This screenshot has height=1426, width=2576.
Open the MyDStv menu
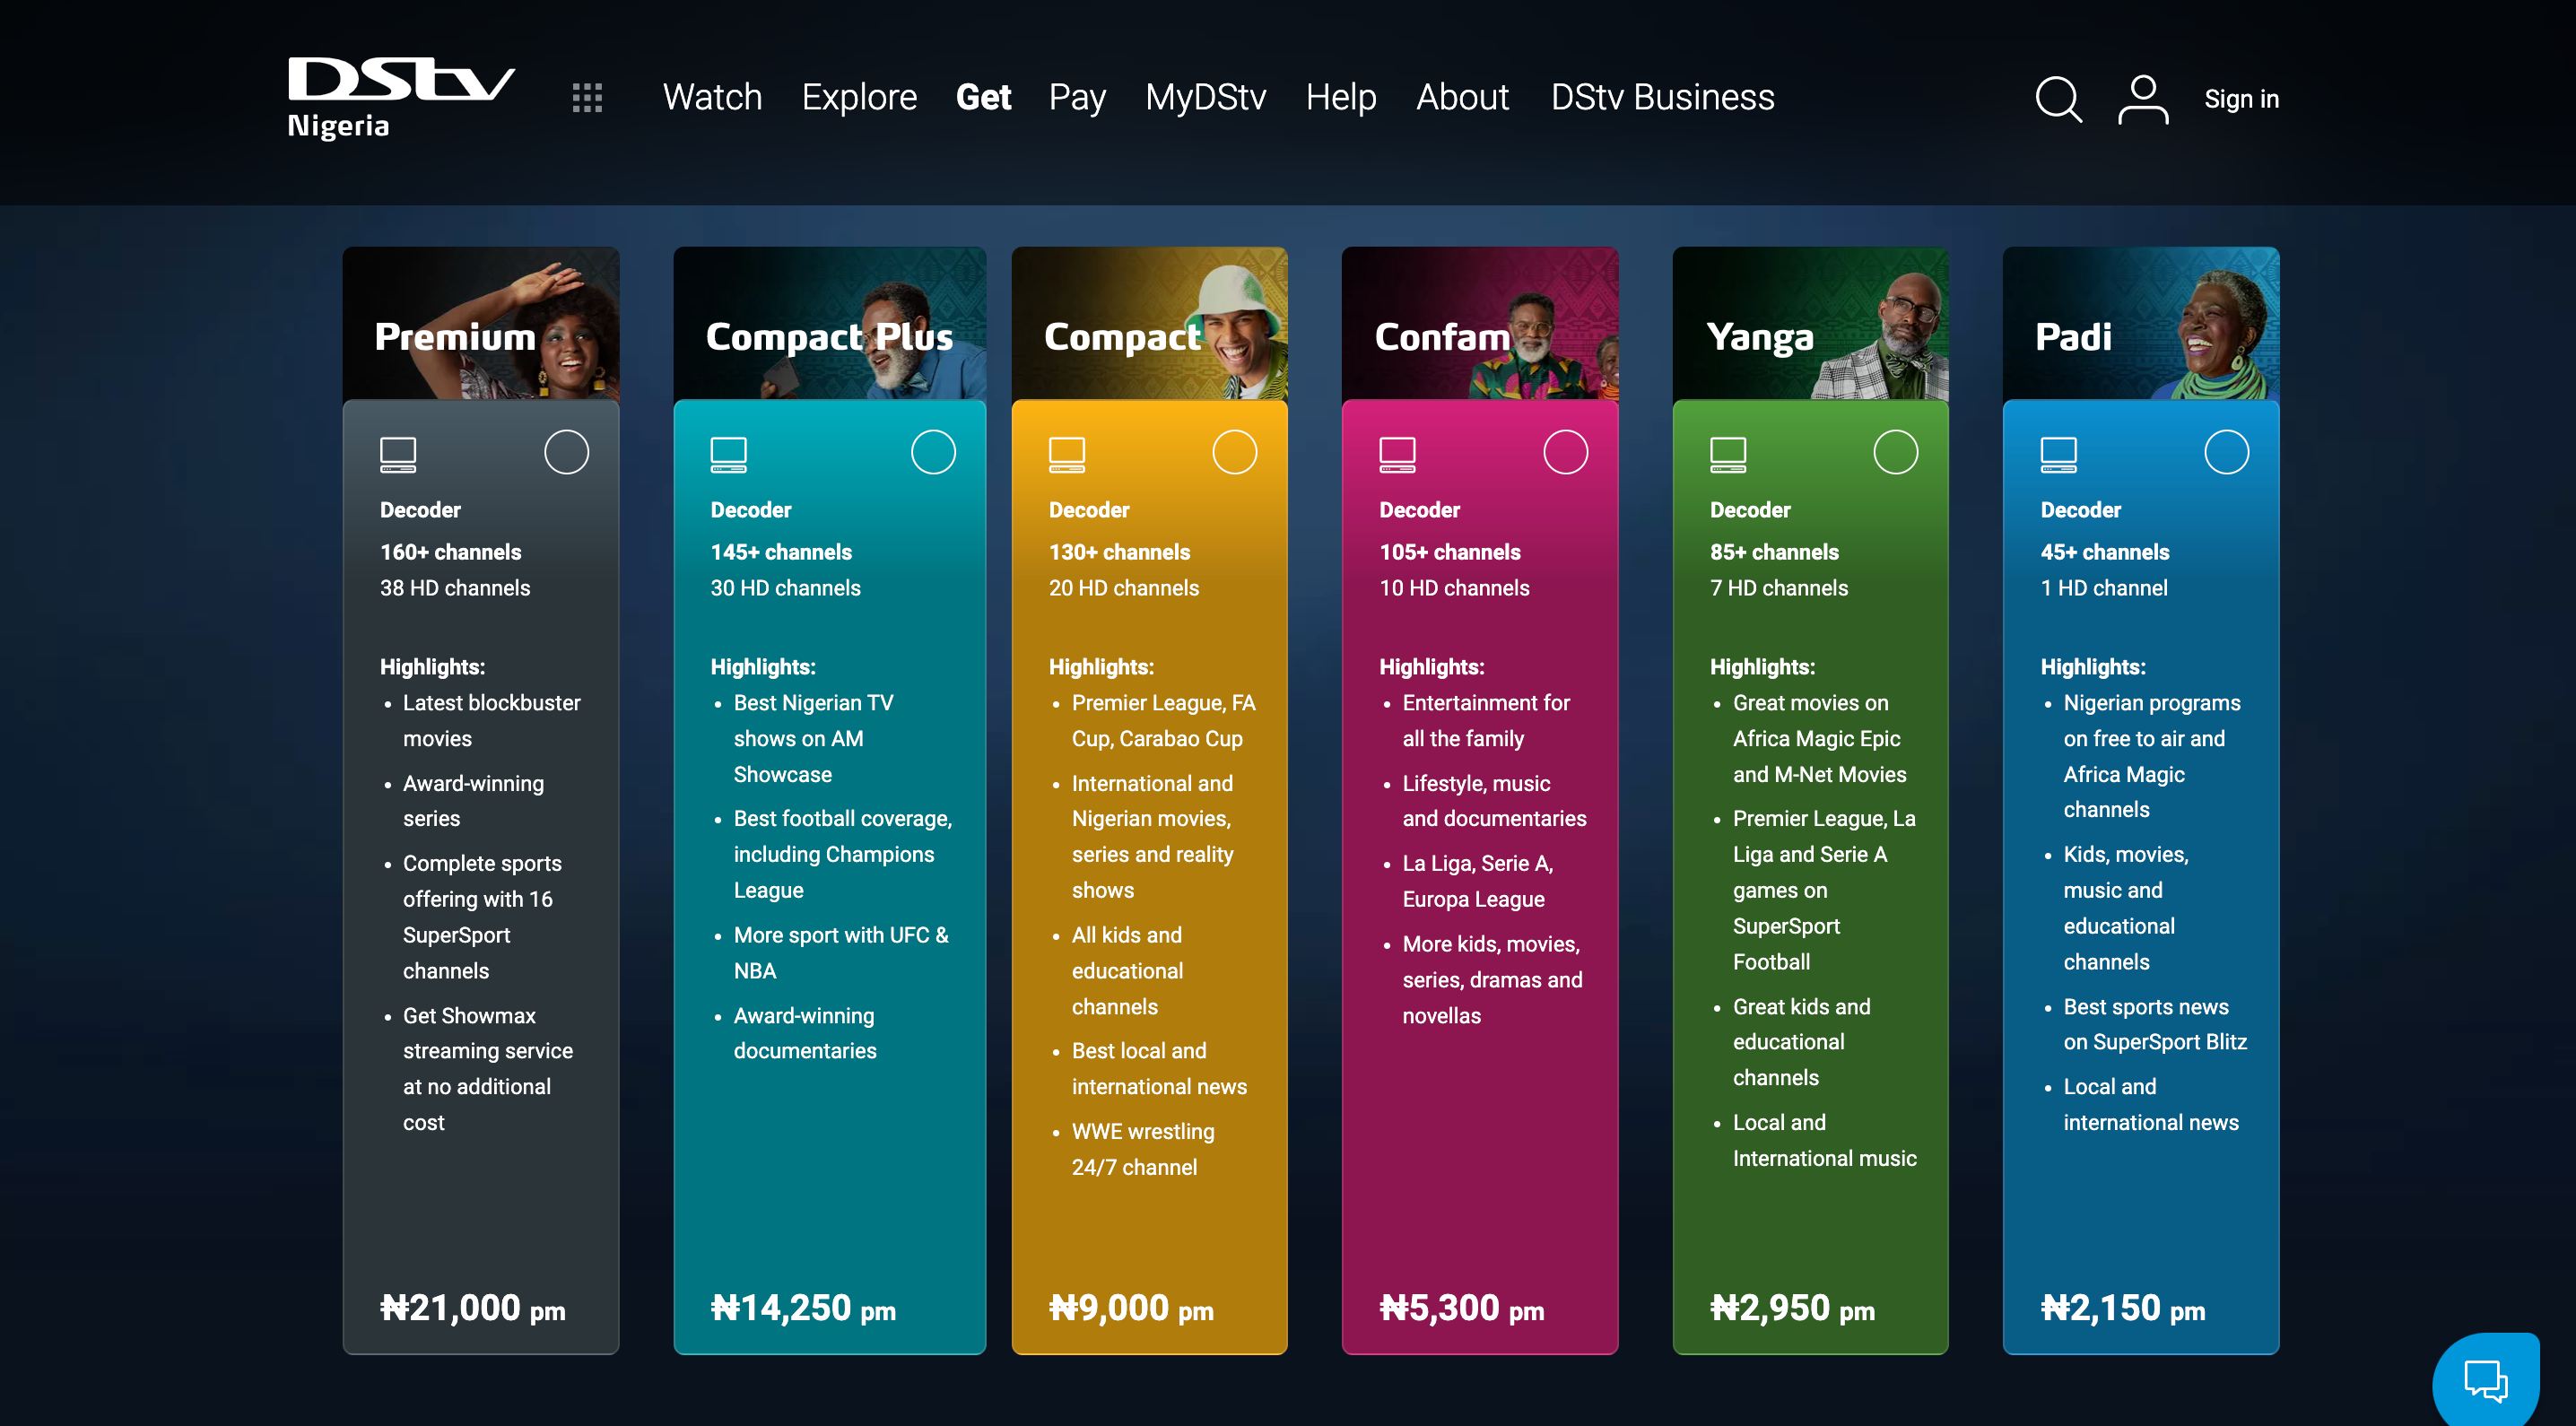pyautogui.click(x=1205, y=98)
